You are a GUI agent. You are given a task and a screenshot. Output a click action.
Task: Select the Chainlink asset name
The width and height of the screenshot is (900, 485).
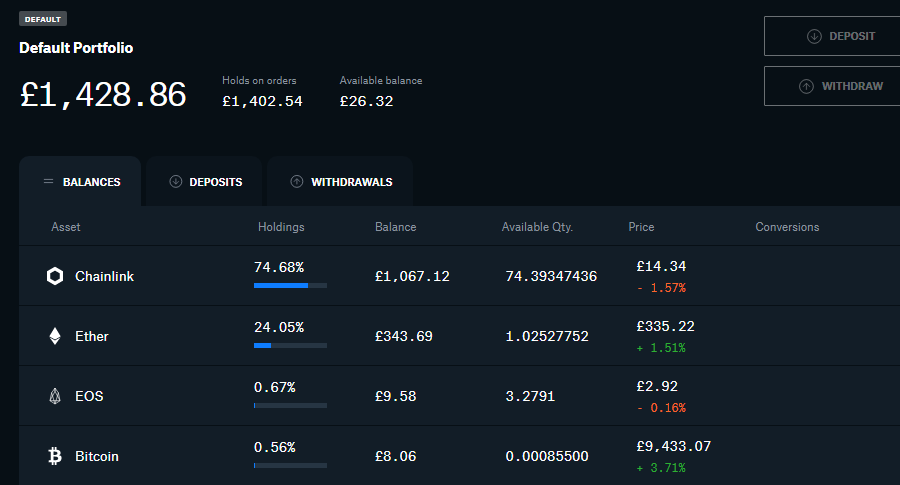click(x=104, y=276)
